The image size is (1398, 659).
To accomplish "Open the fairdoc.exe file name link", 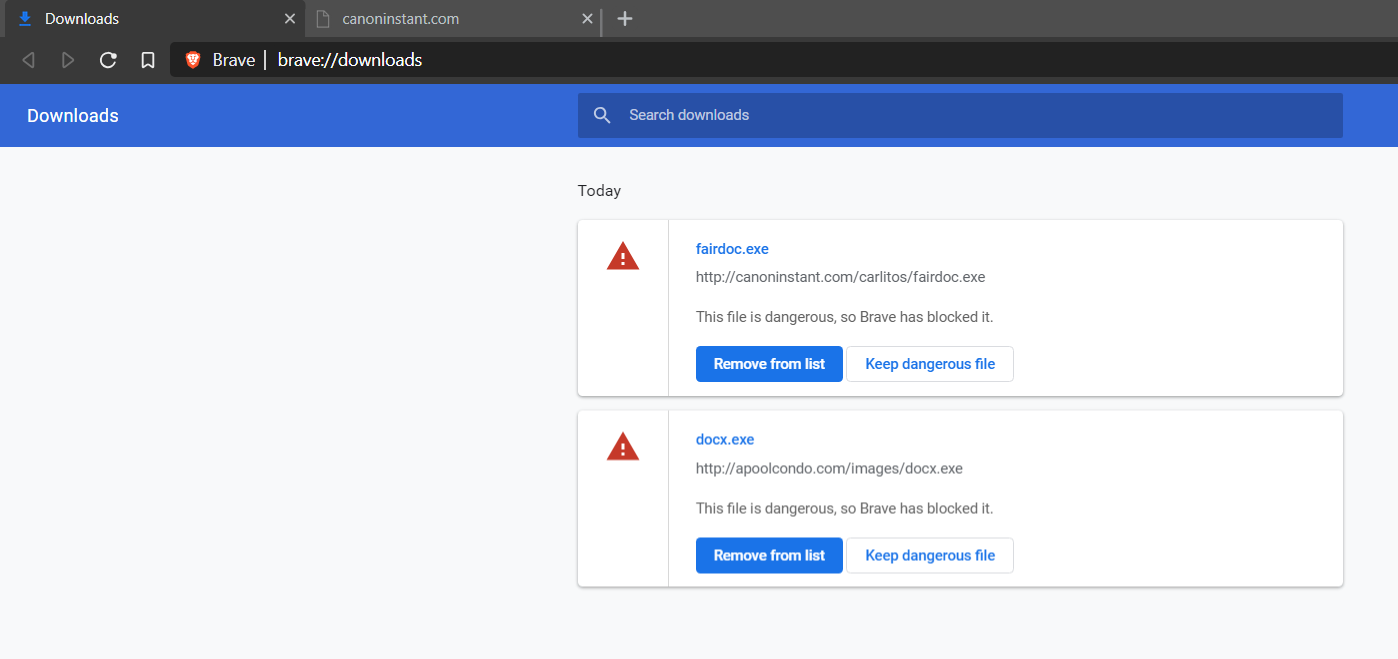I will coord(732,249).
